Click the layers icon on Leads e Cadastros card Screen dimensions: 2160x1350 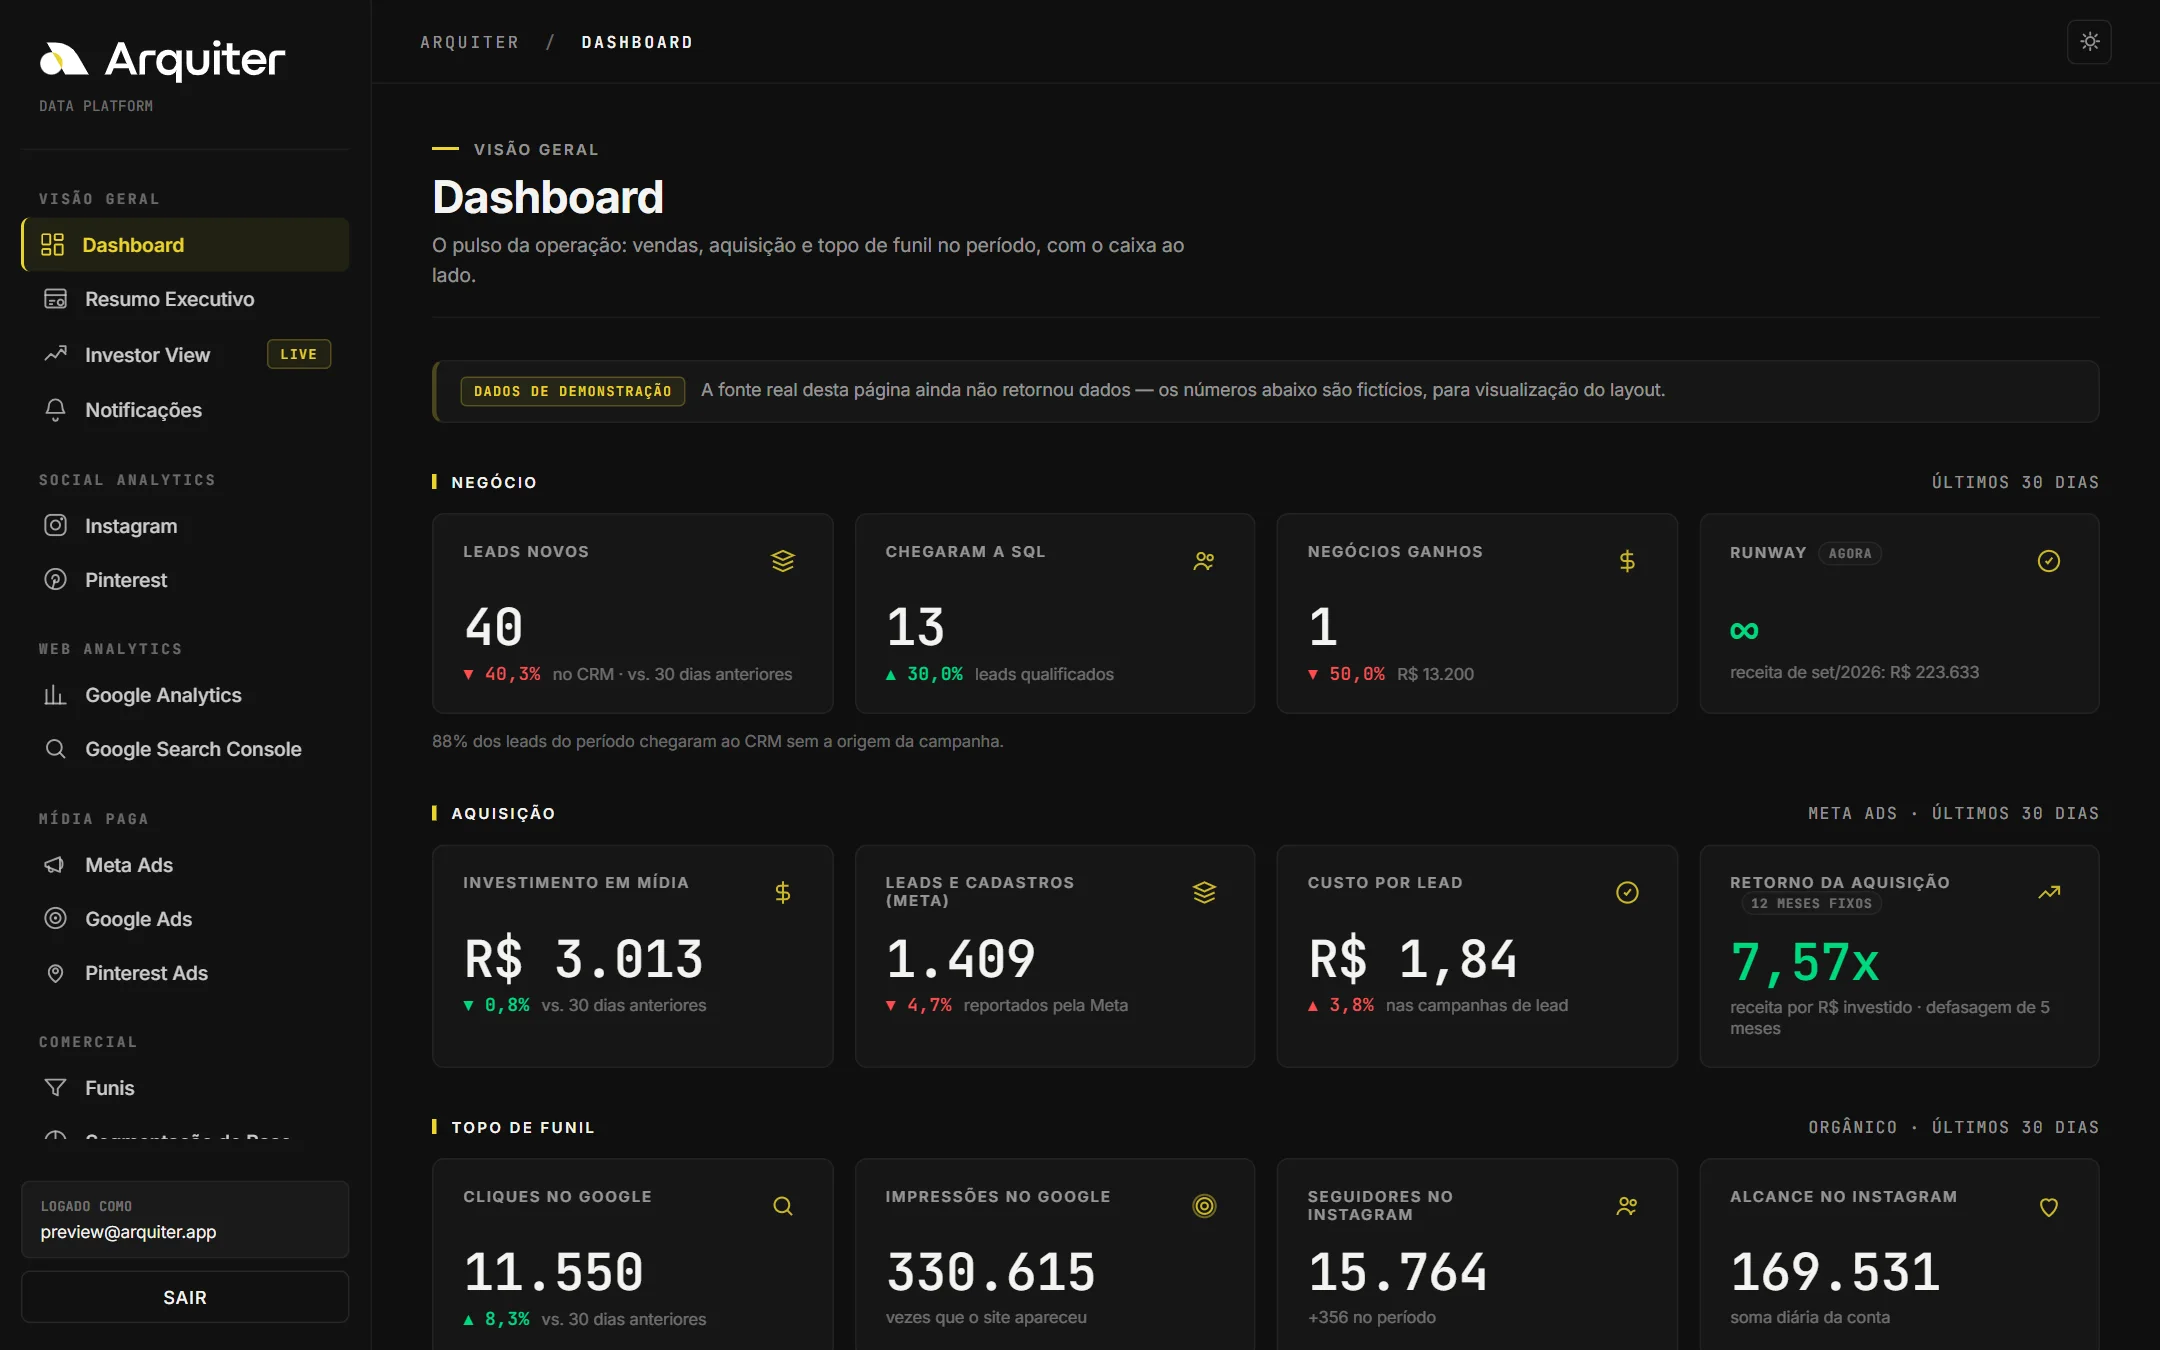pos(1204,892)
